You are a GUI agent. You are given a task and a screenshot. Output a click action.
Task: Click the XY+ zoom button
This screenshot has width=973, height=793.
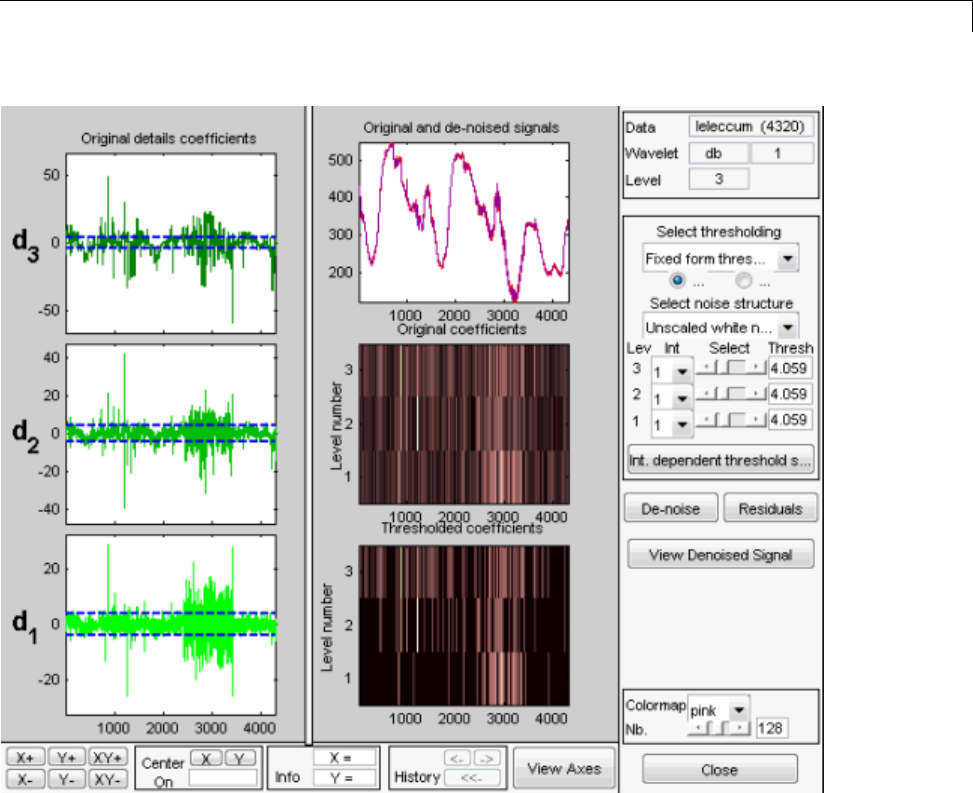click(x=108, y=758)
